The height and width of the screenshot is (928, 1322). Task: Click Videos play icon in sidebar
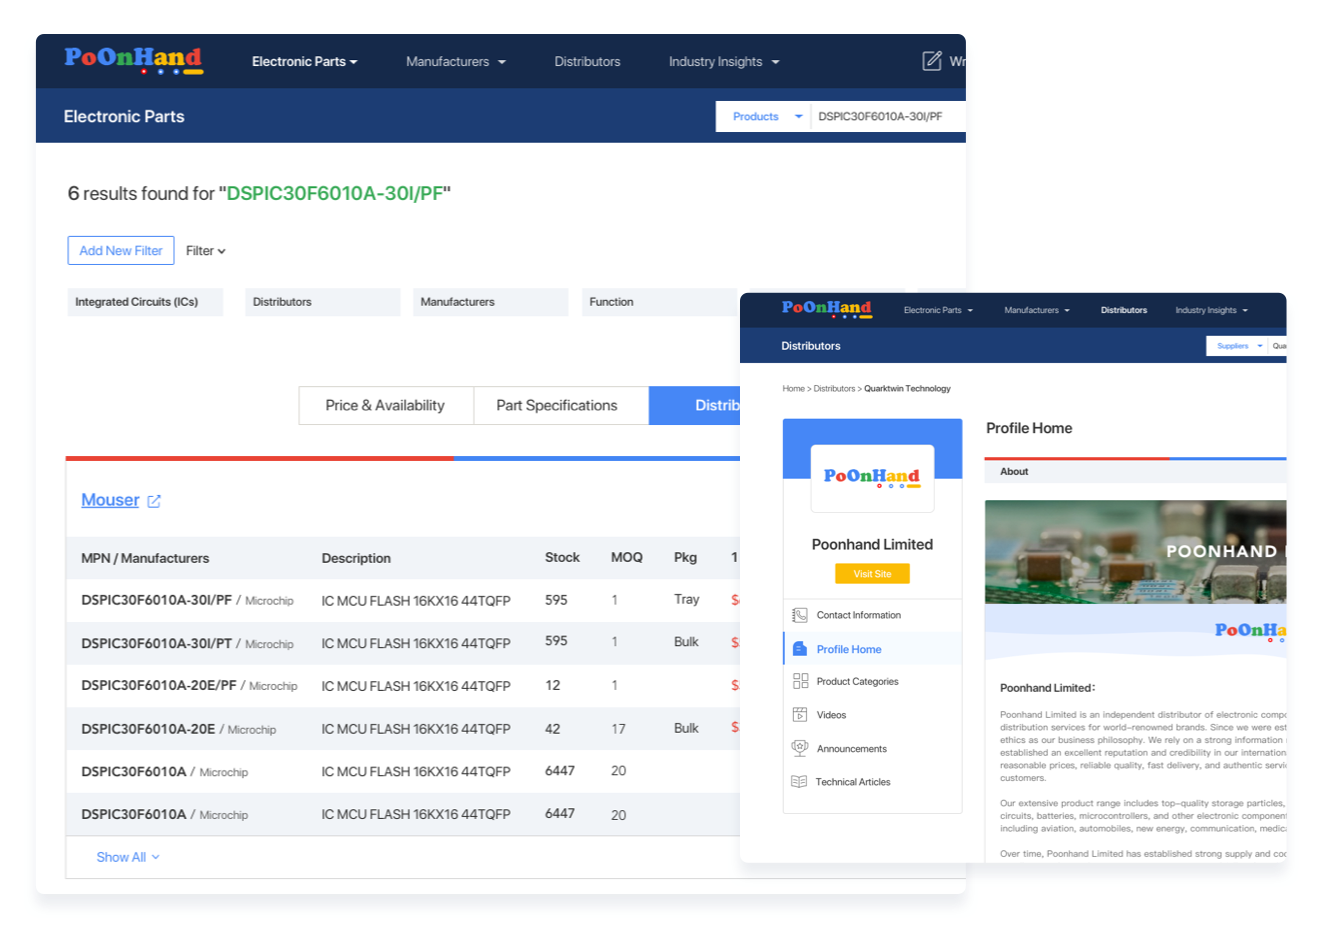click(799, 715)
